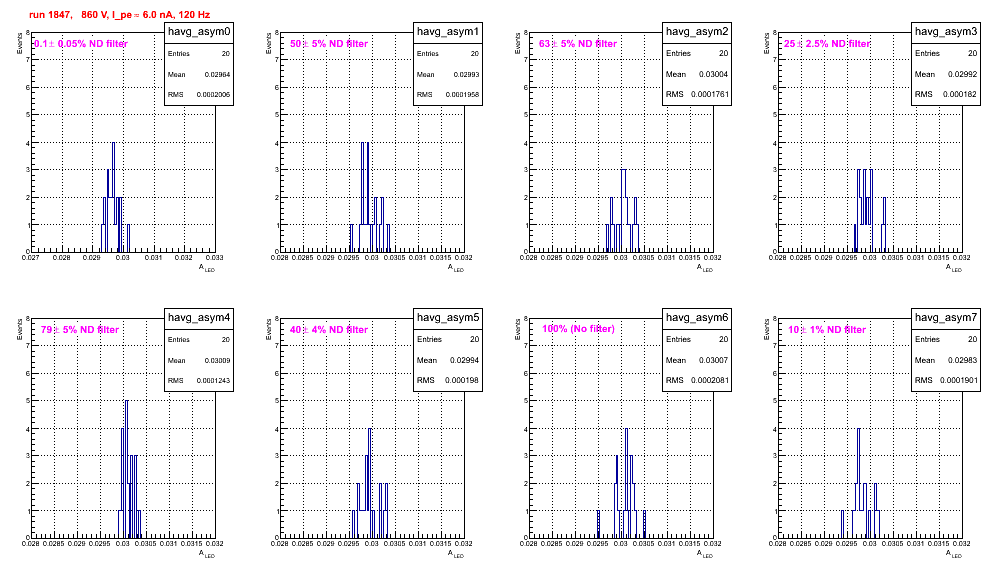Click the '25± 2.5% ND filter' label
The image size is (996, 572).
827,44
